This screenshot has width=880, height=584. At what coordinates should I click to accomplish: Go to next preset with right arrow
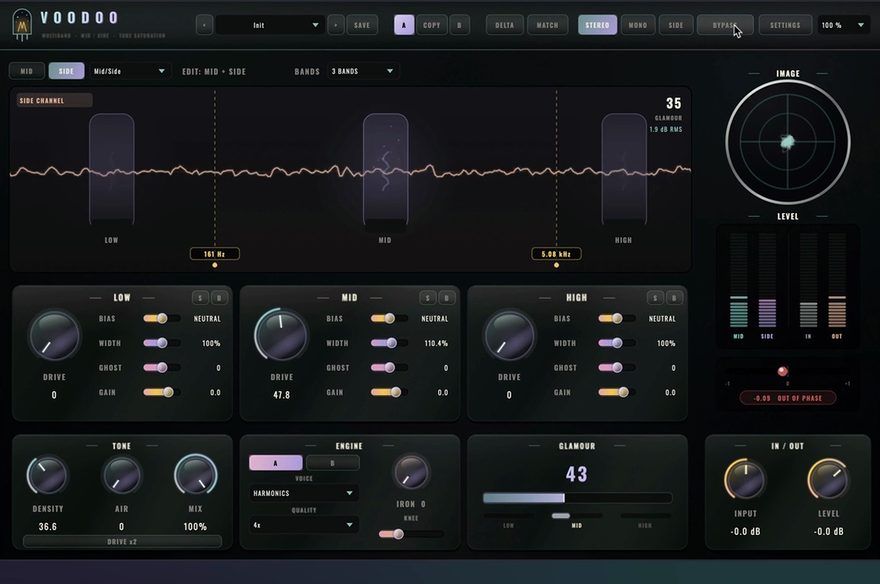coord(336,25)
